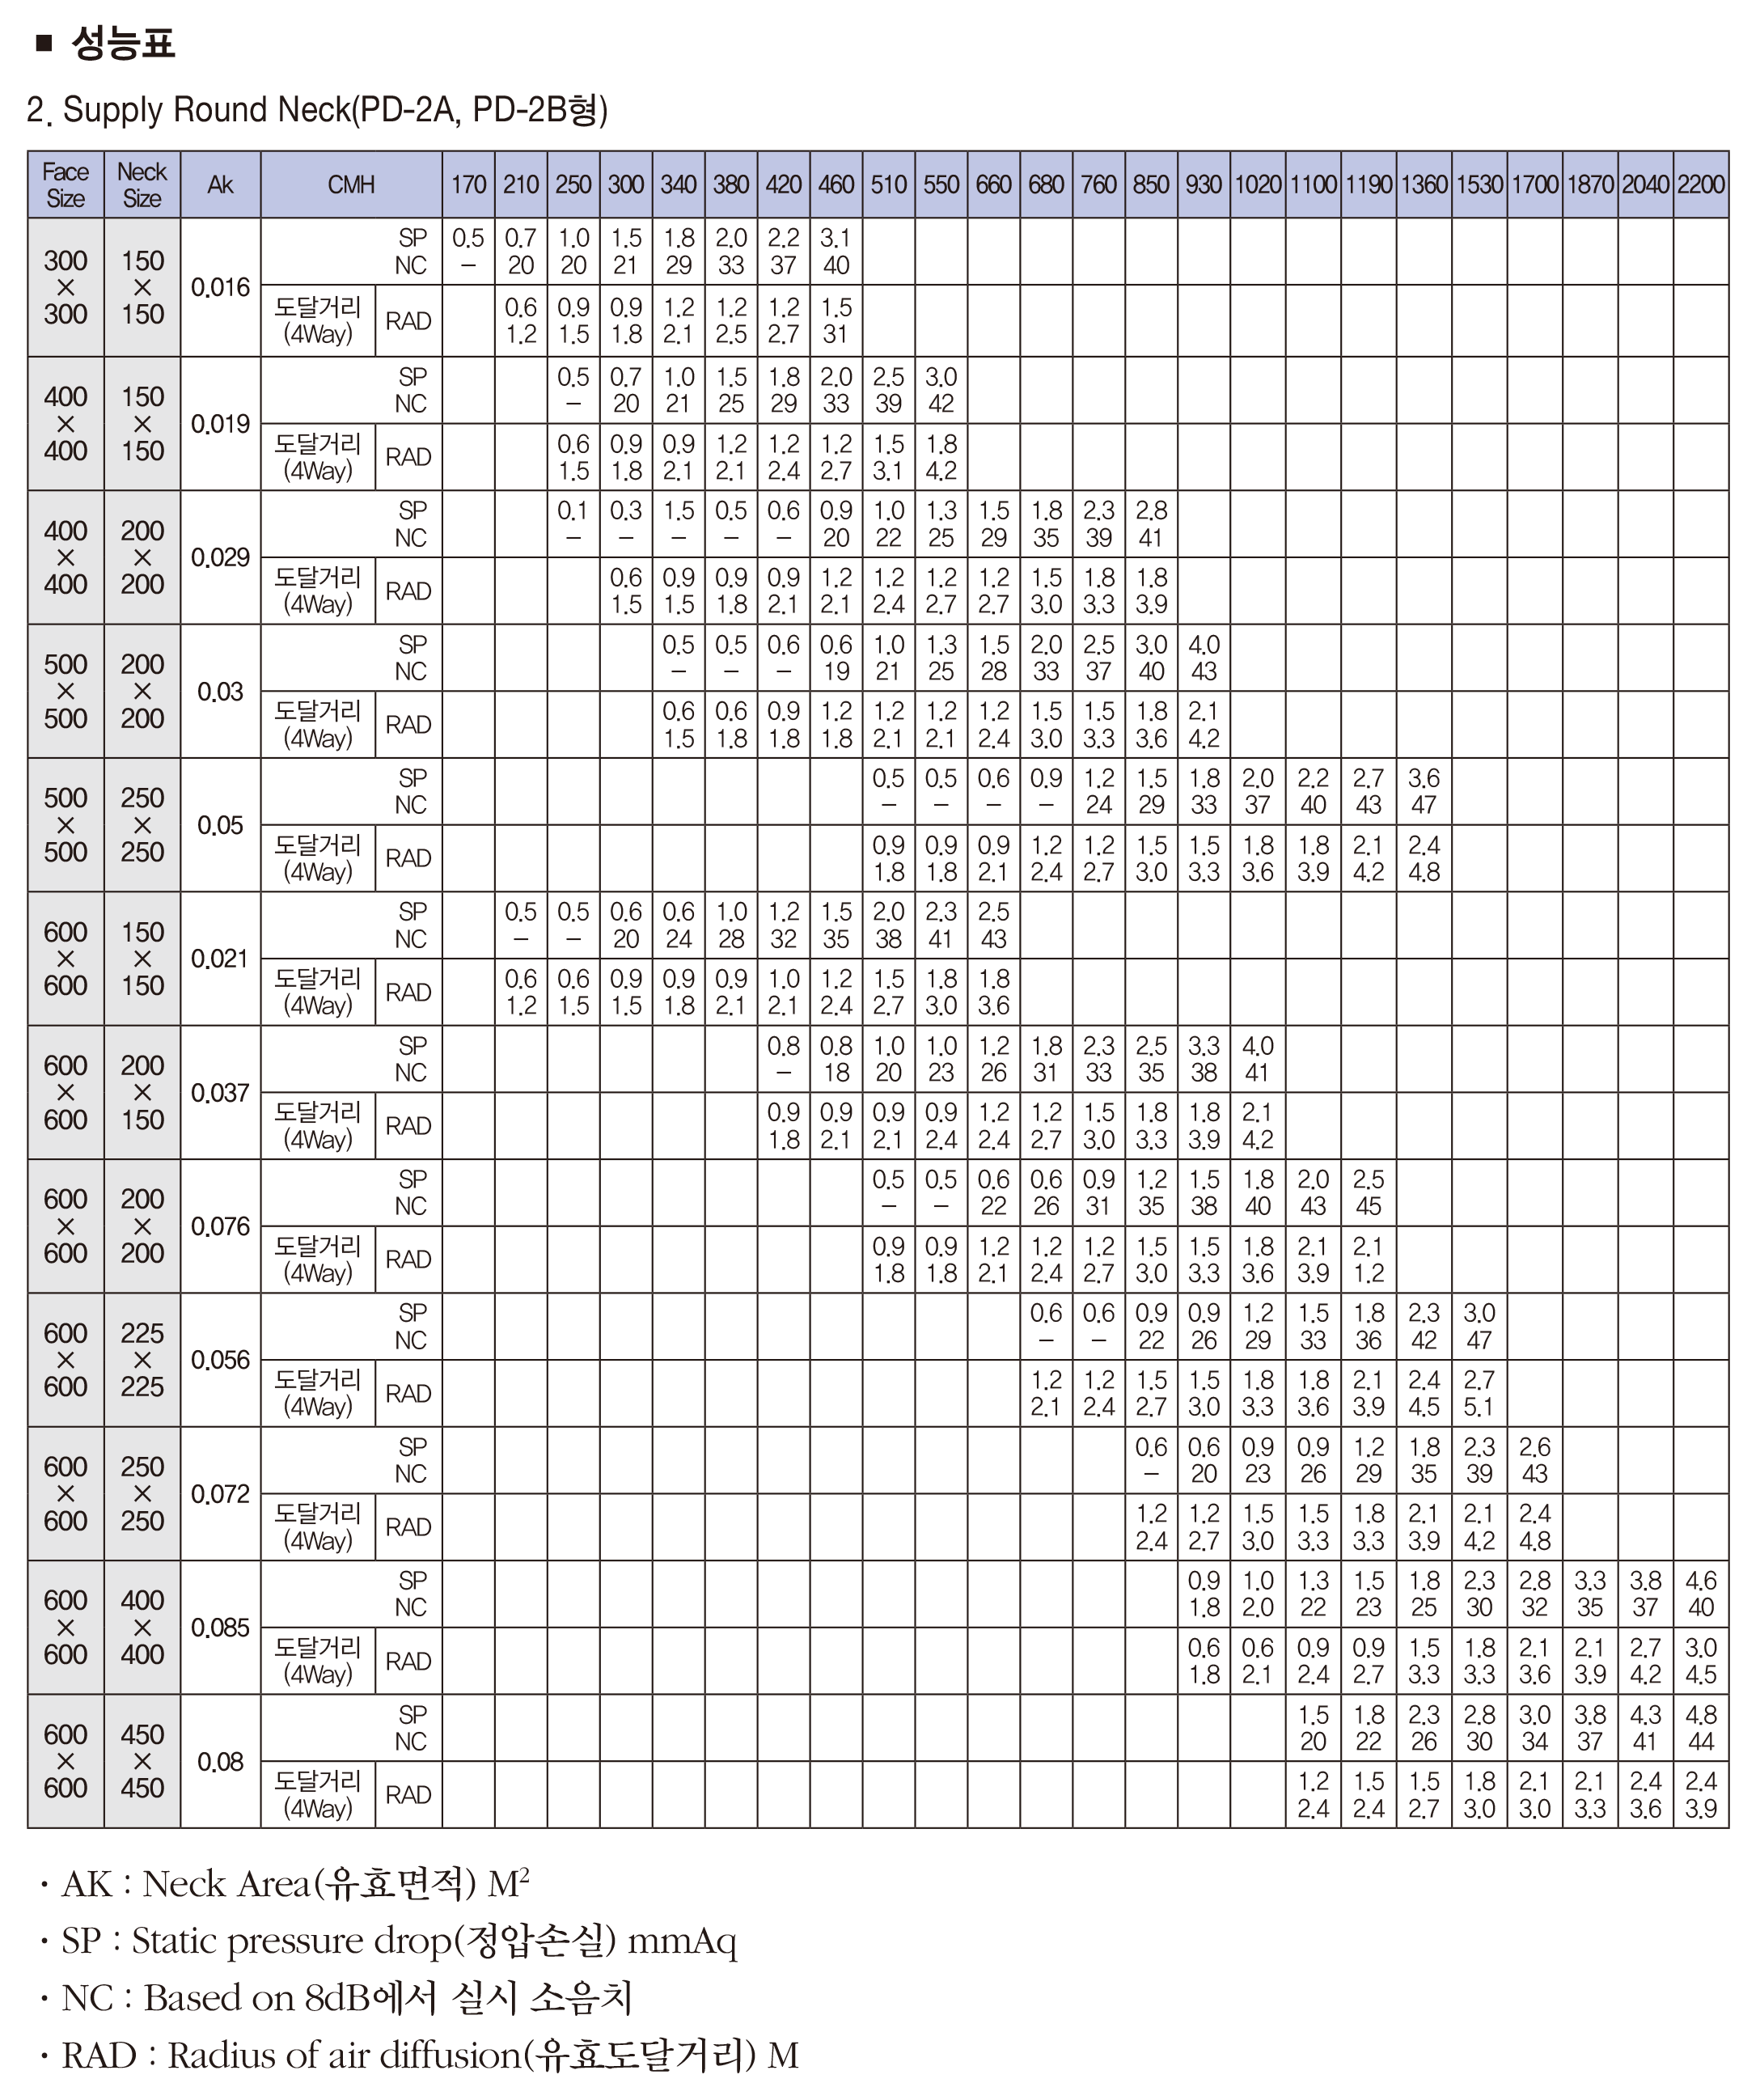Viewport: 1760px width, 2100px height.
Task: Click SP/NC cell '2.5 43' in Ak 0.021 row
Action: coord(994,925)
